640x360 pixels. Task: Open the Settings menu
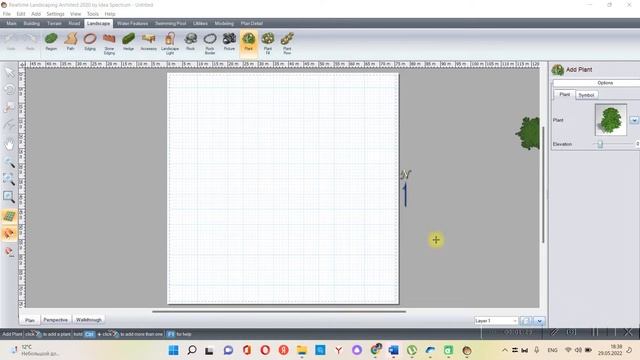pos(55,14)
